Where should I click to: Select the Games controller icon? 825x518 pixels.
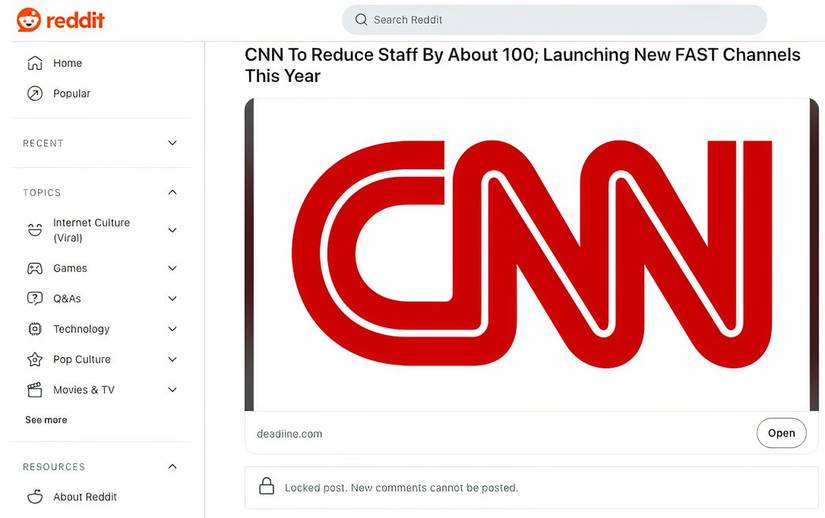[35, 268]
